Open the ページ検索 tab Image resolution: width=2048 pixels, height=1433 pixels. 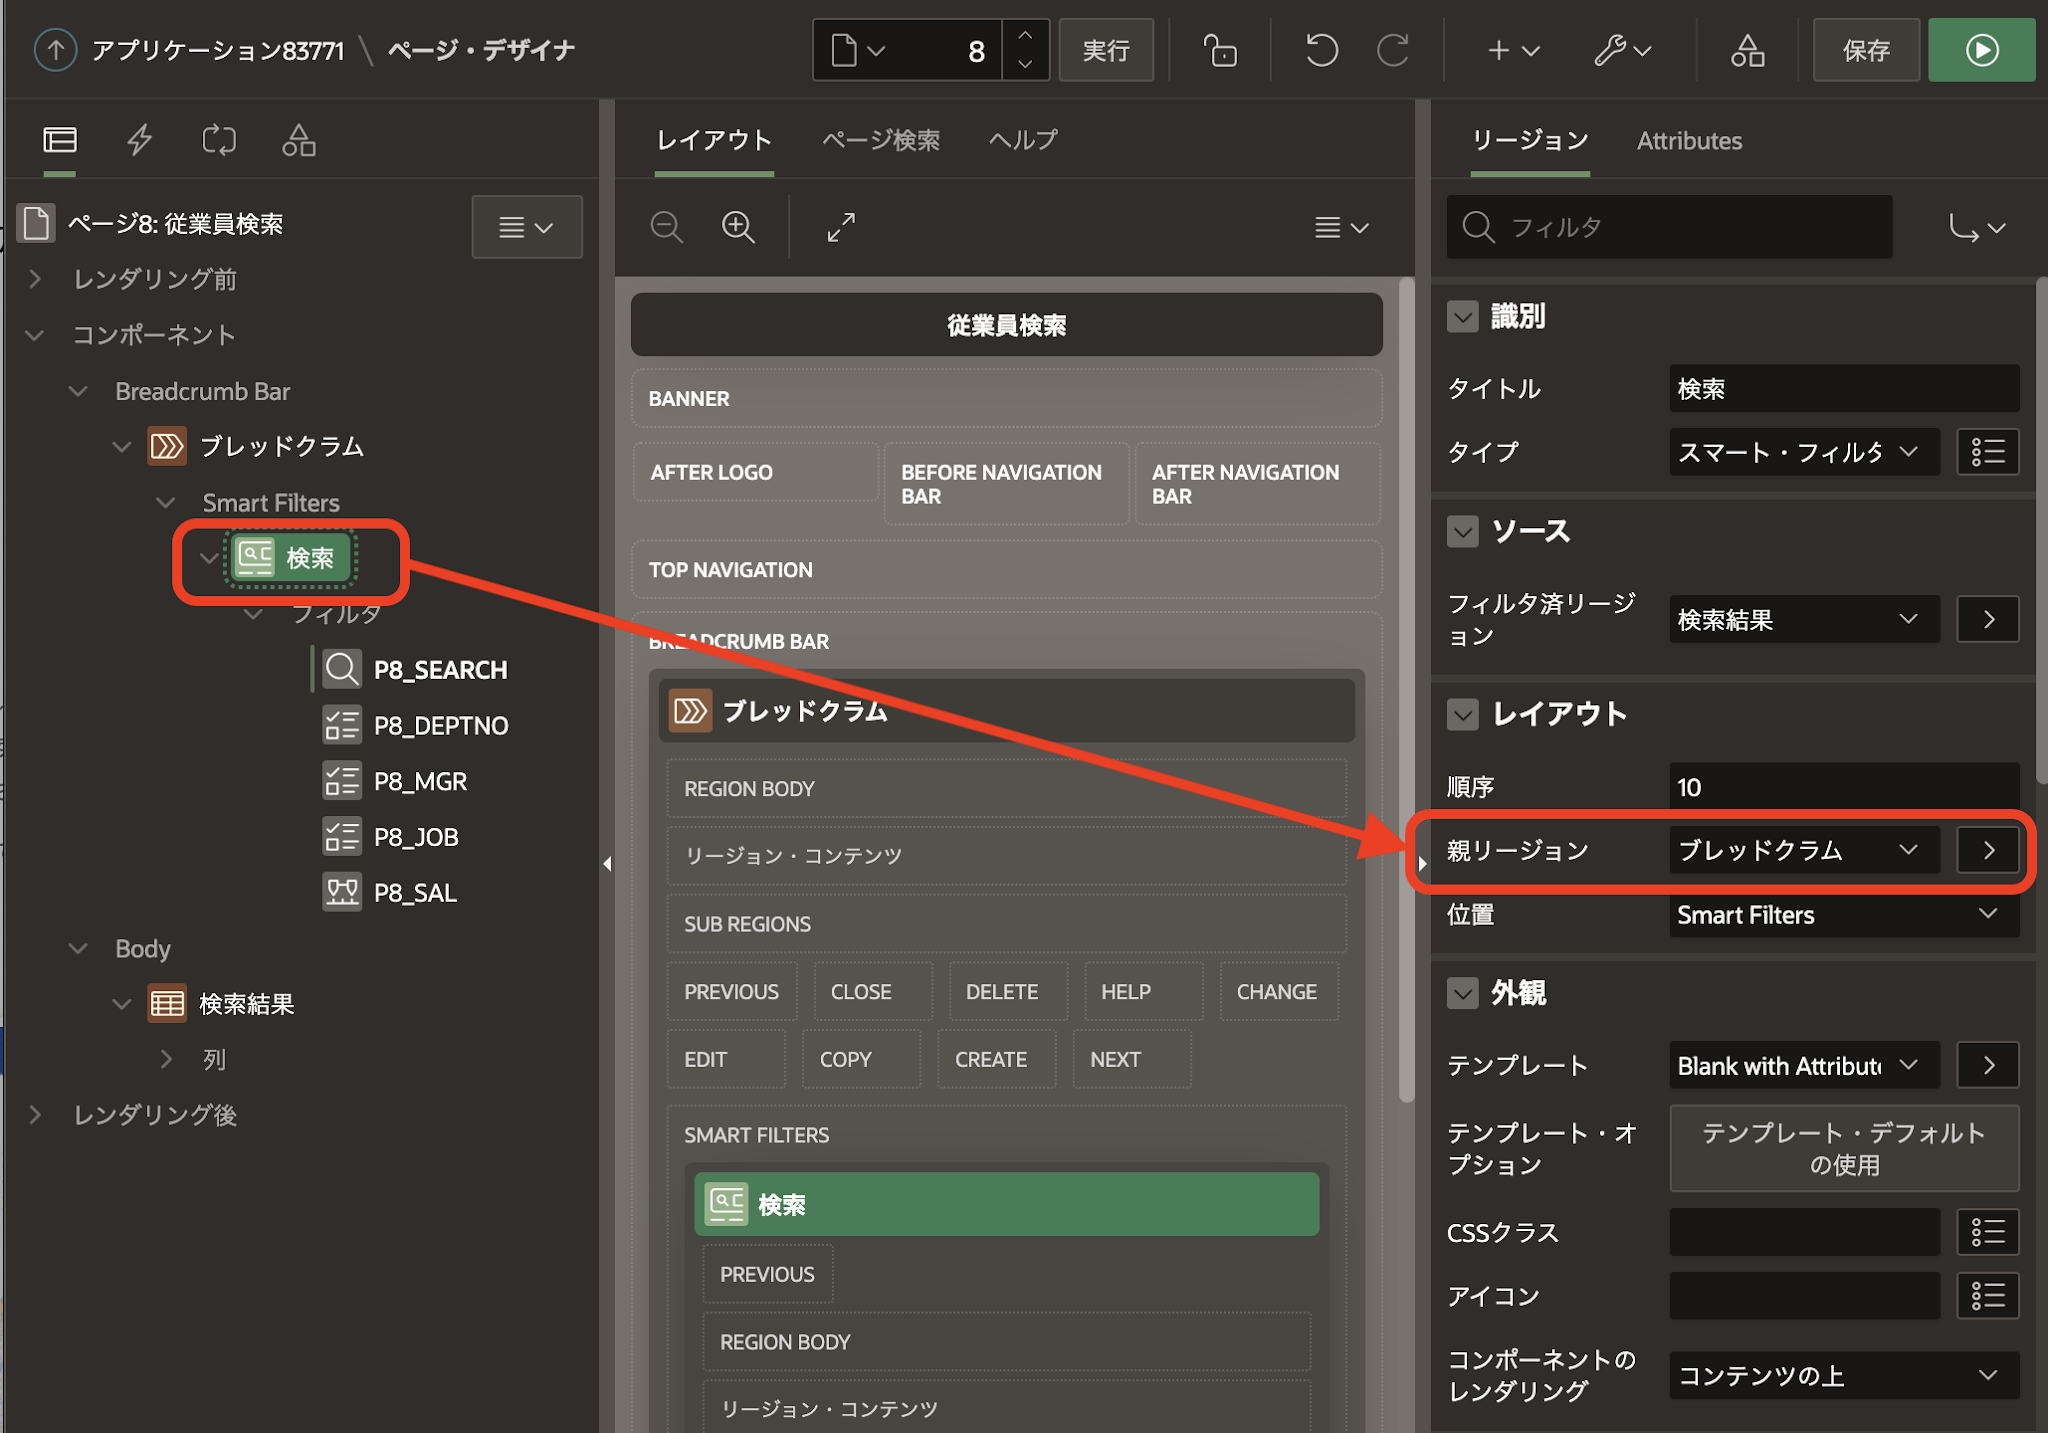[x=880, y=140]
